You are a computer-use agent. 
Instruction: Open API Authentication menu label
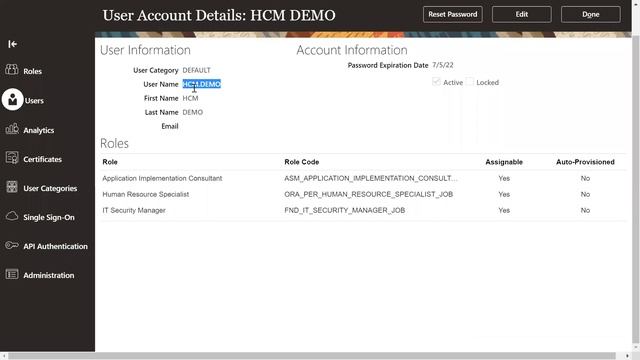point(55,246)
